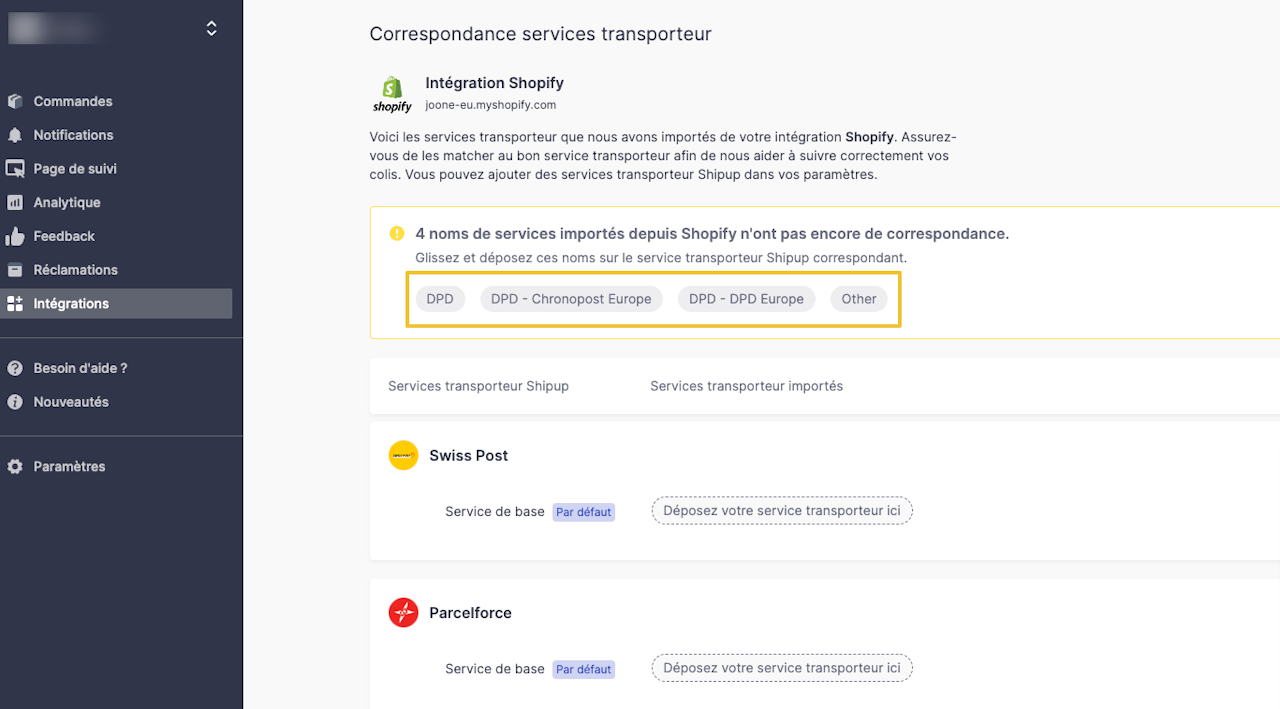
Task: Click the Analytique chart icon
Action: pos(15,203)
